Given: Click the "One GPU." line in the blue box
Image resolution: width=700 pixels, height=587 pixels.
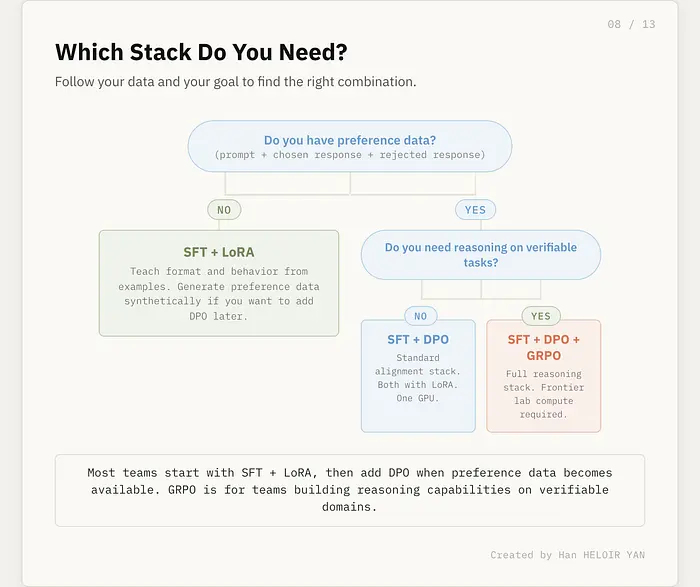Looking at the screenshot, I should pyautogui.click(x=418, y=398).
